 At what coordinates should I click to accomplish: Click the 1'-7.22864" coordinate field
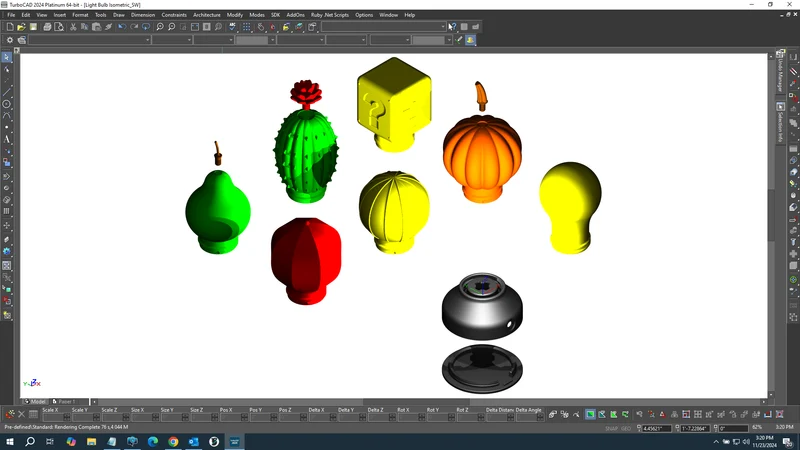pos(695,428)
